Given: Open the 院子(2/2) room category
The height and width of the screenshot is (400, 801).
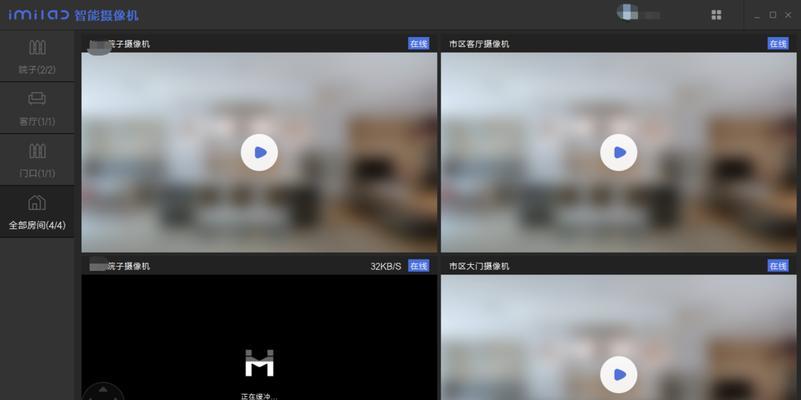Looking at the screenshot, I should pos(37,56).
